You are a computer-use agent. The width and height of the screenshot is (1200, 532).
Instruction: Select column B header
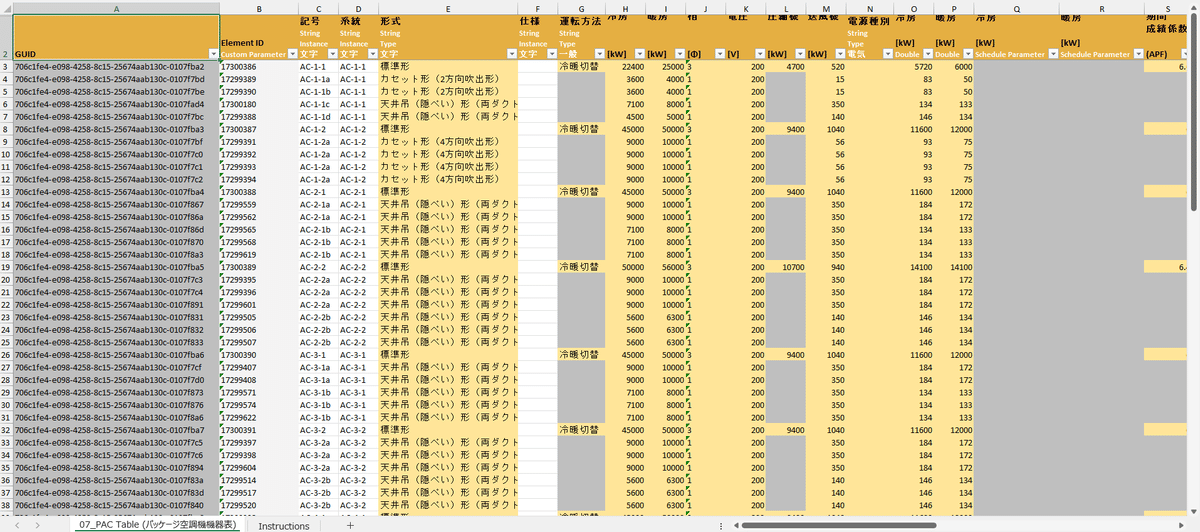tap(259, 7)
